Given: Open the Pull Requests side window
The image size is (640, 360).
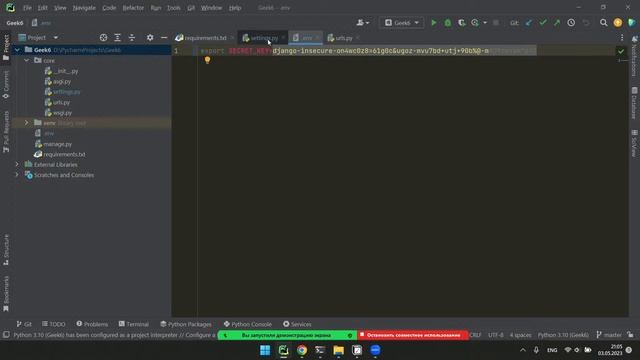Looking at the screenshot, I should pos(6,131).
